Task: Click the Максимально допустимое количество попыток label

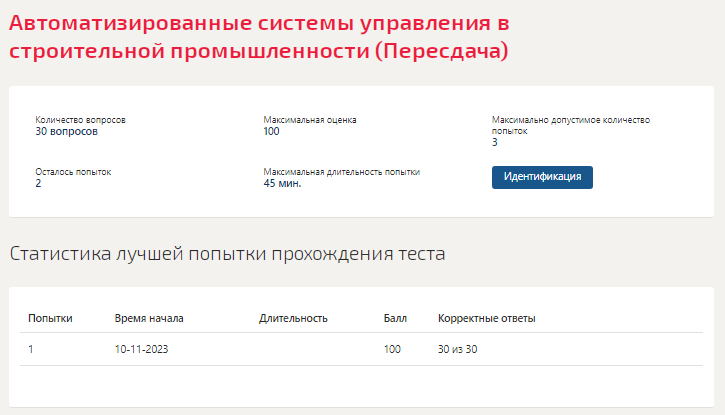Action: pyautogui.click(x=571, y=125)
